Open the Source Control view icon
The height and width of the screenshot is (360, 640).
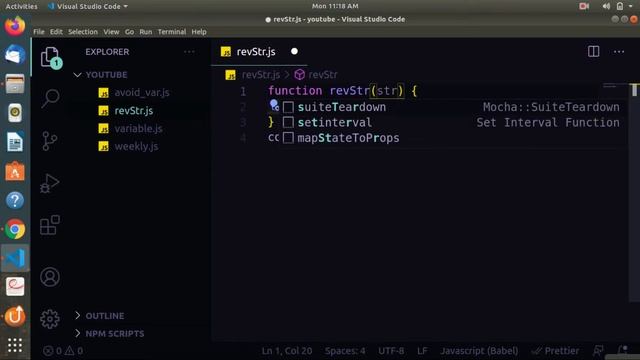pyautogui.click(x=49, y=141)
